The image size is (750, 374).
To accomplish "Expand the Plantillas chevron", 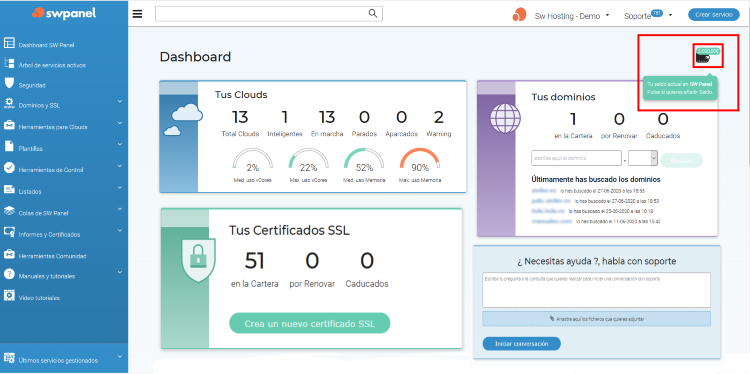I will 120,145.
